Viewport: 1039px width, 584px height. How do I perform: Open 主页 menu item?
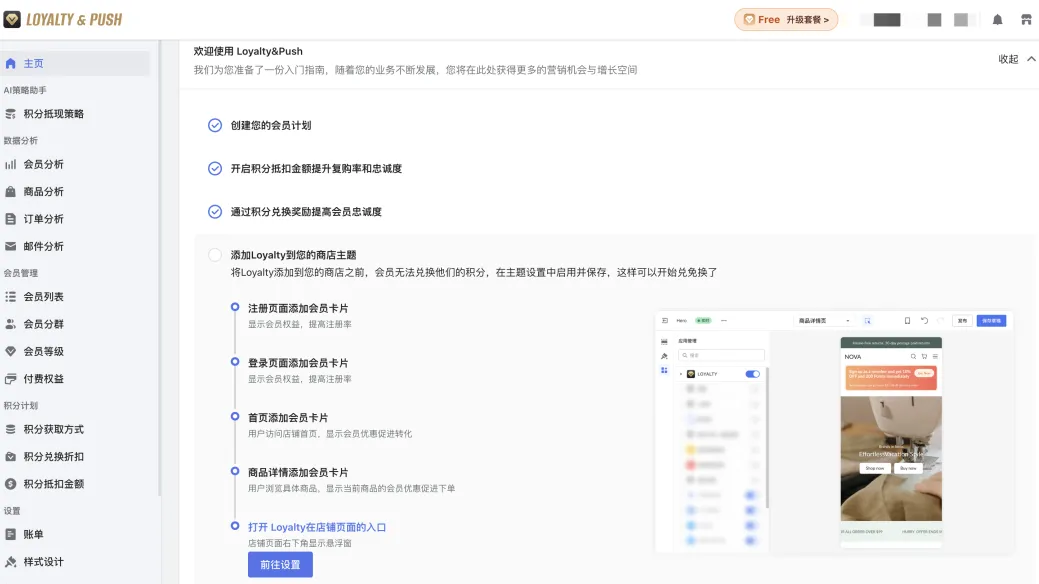tap(75, 64)
